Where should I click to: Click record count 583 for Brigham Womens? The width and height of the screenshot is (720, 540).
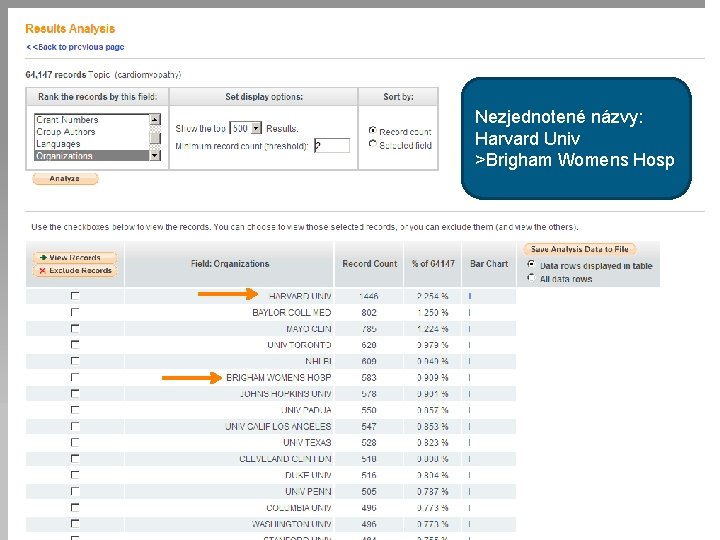pyautogui.click(x=369, y=377)
